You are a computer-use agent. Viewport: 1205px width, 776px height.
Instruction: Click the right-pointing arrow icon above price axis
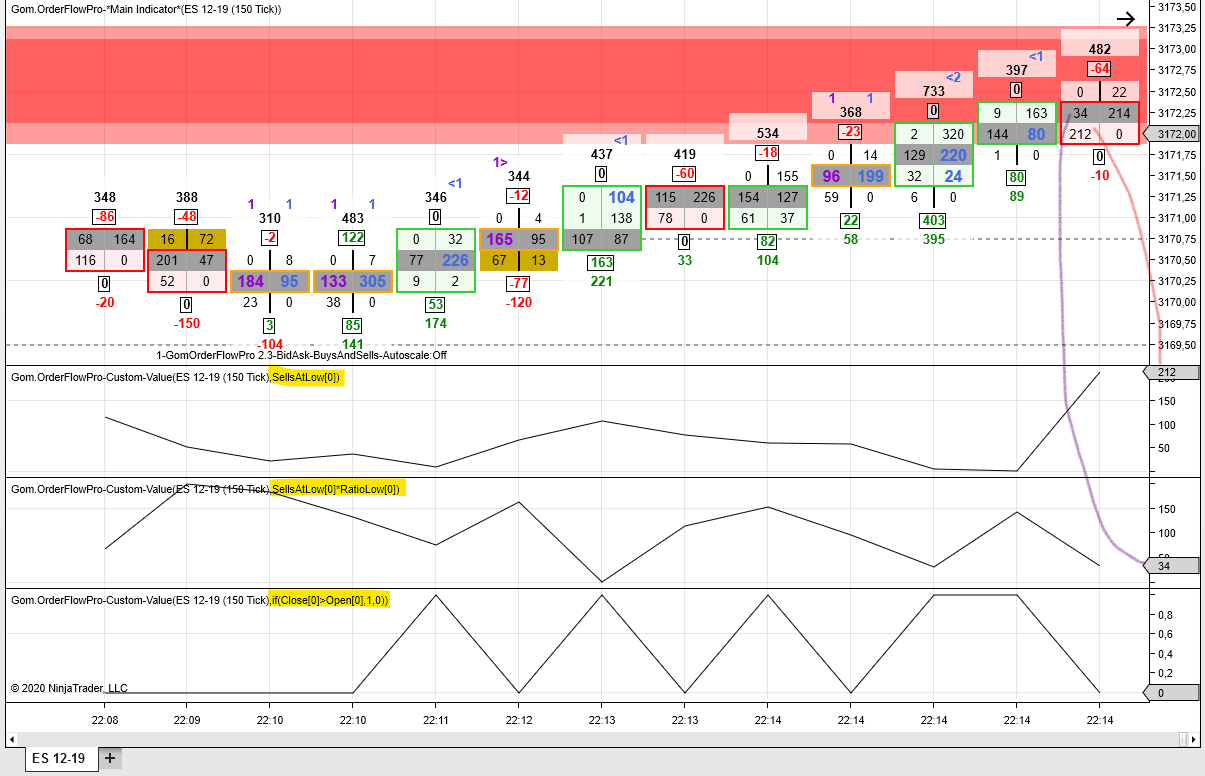(x=1125, y=18)
